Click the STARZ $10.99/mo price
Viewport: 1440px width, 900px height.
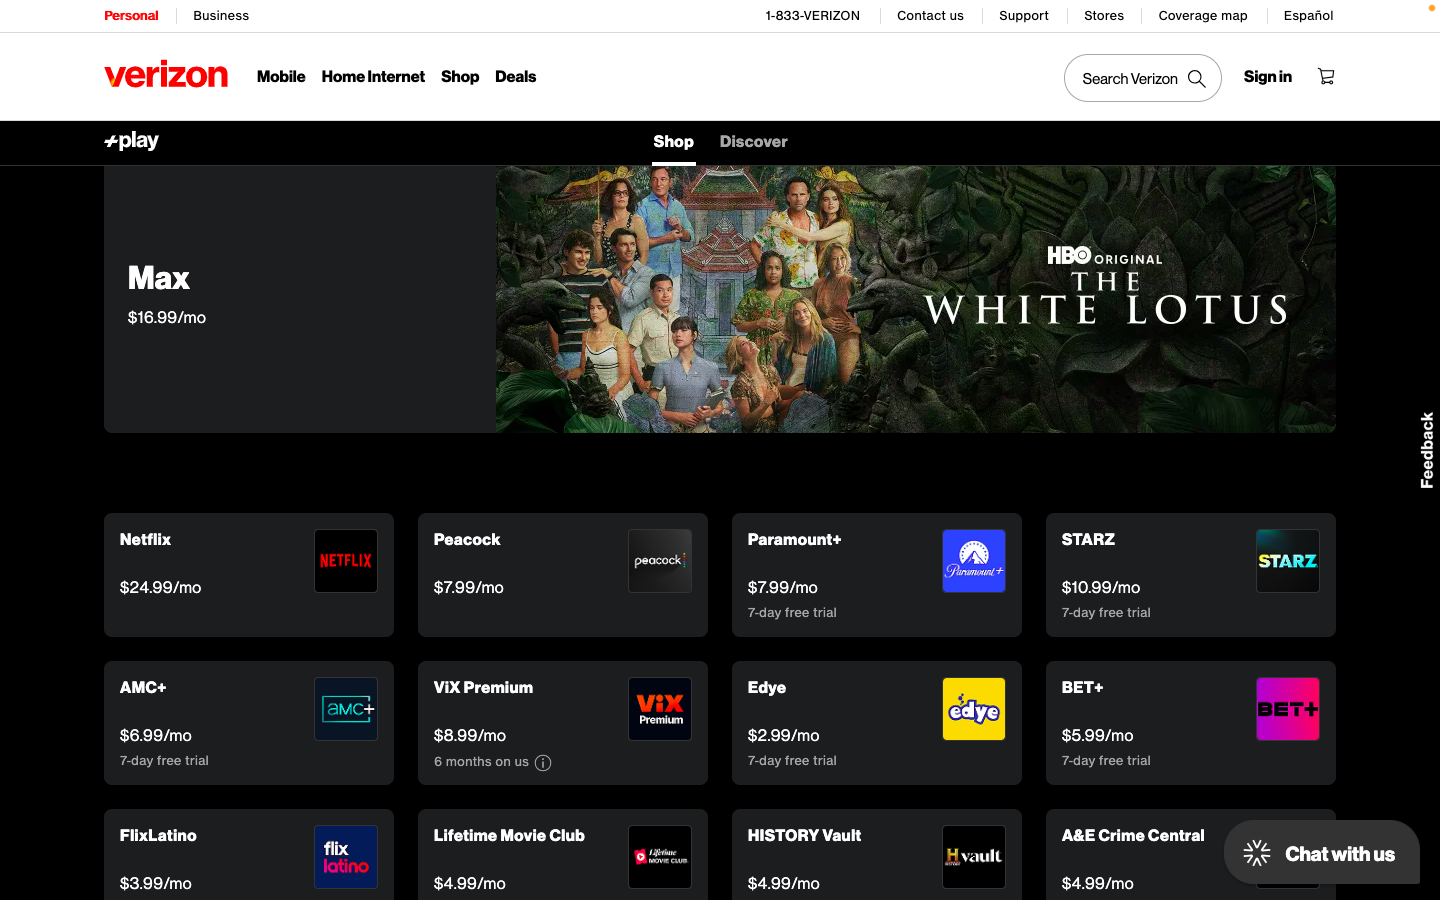pyautogui.click(x=1101, y=588)
